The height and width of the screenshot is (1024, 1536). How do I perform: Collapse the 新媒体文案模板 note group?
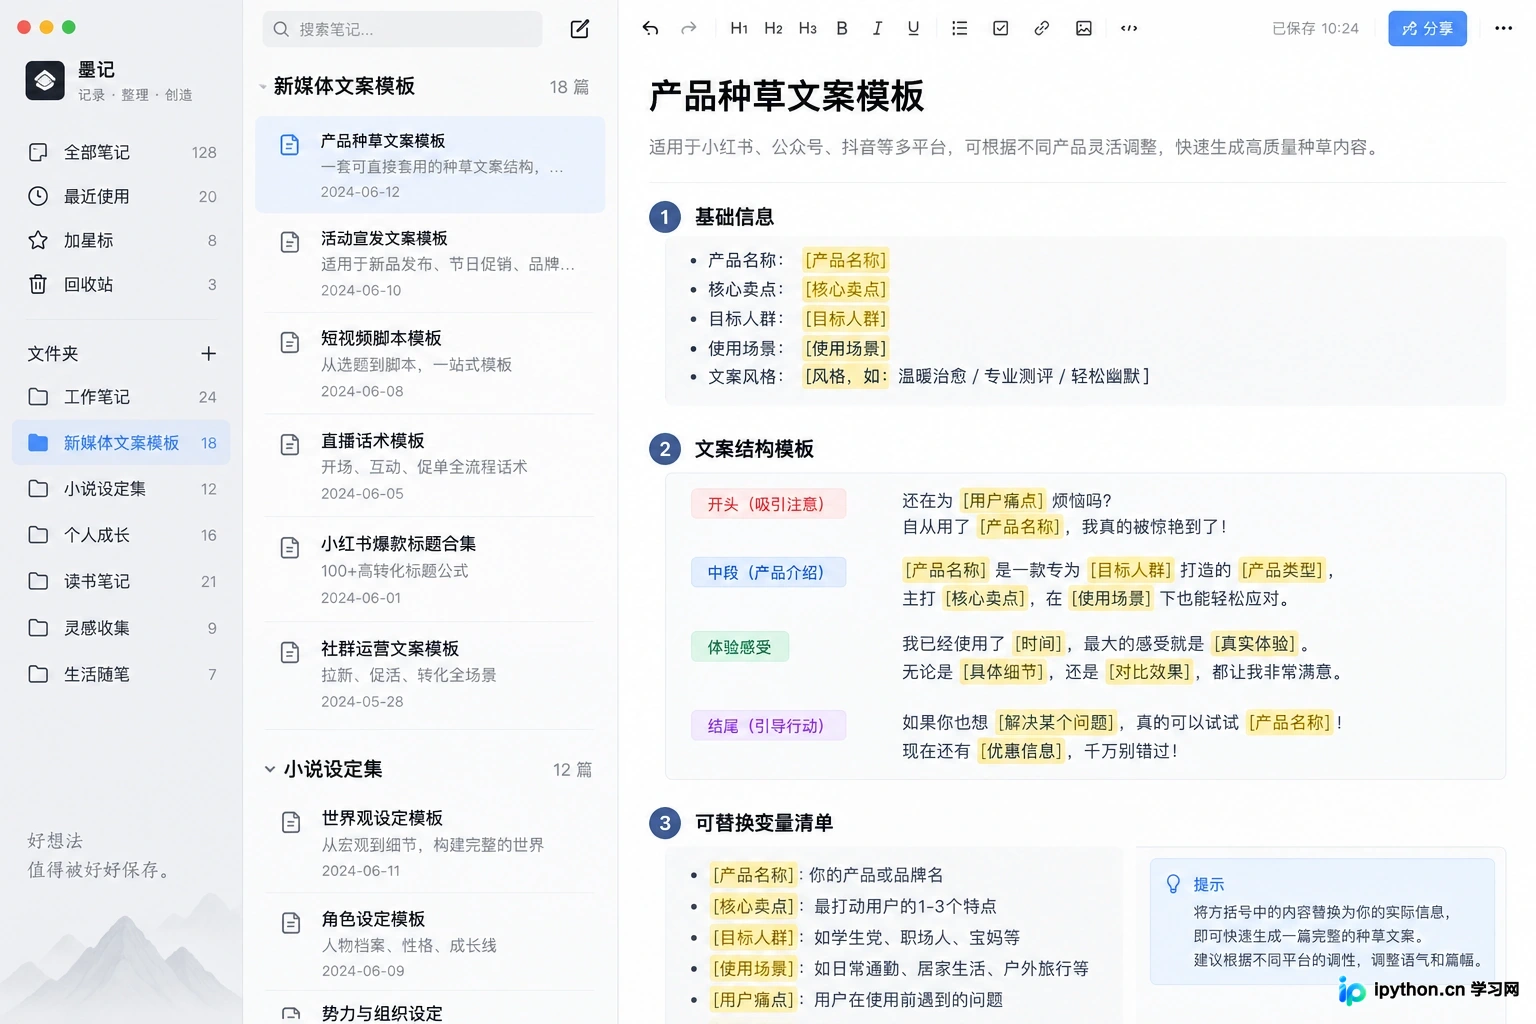click(x=263, y=87)
